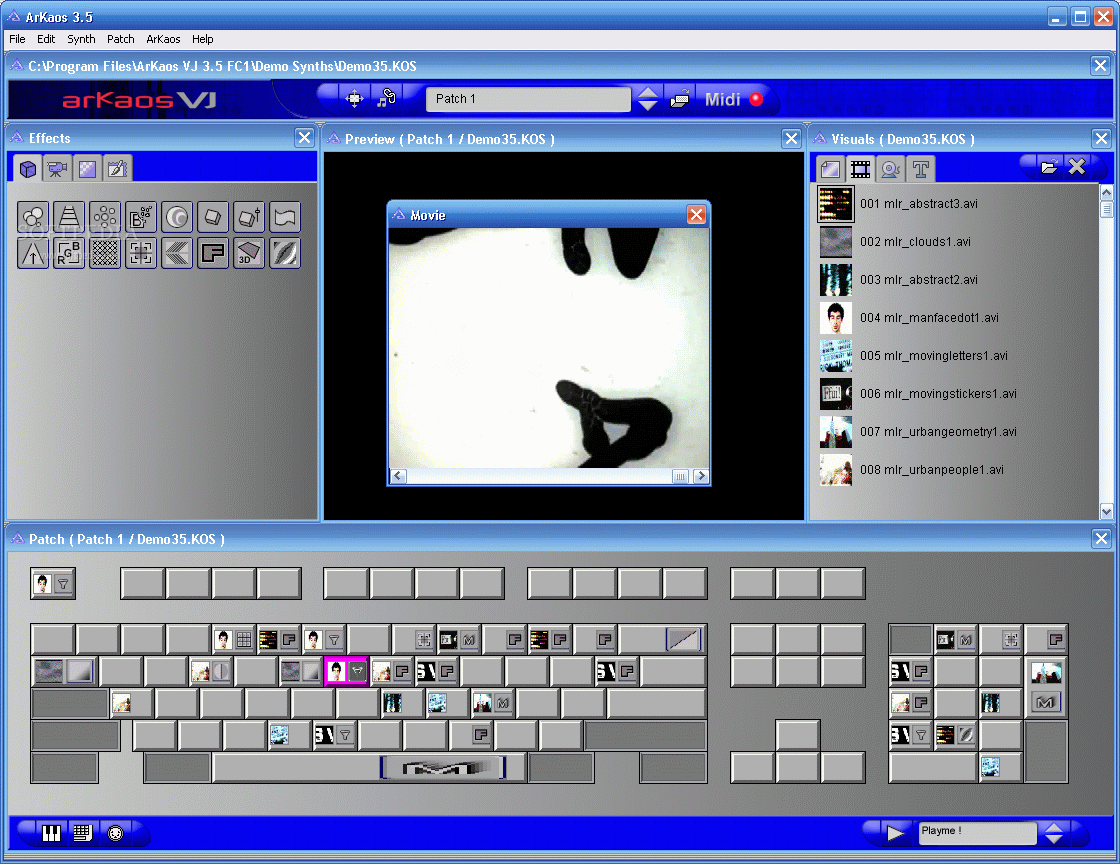Click Movie window right scroll arrow
Image resolution: width=1120 pixels, height=864 pixels.
(x=701, y=476)
